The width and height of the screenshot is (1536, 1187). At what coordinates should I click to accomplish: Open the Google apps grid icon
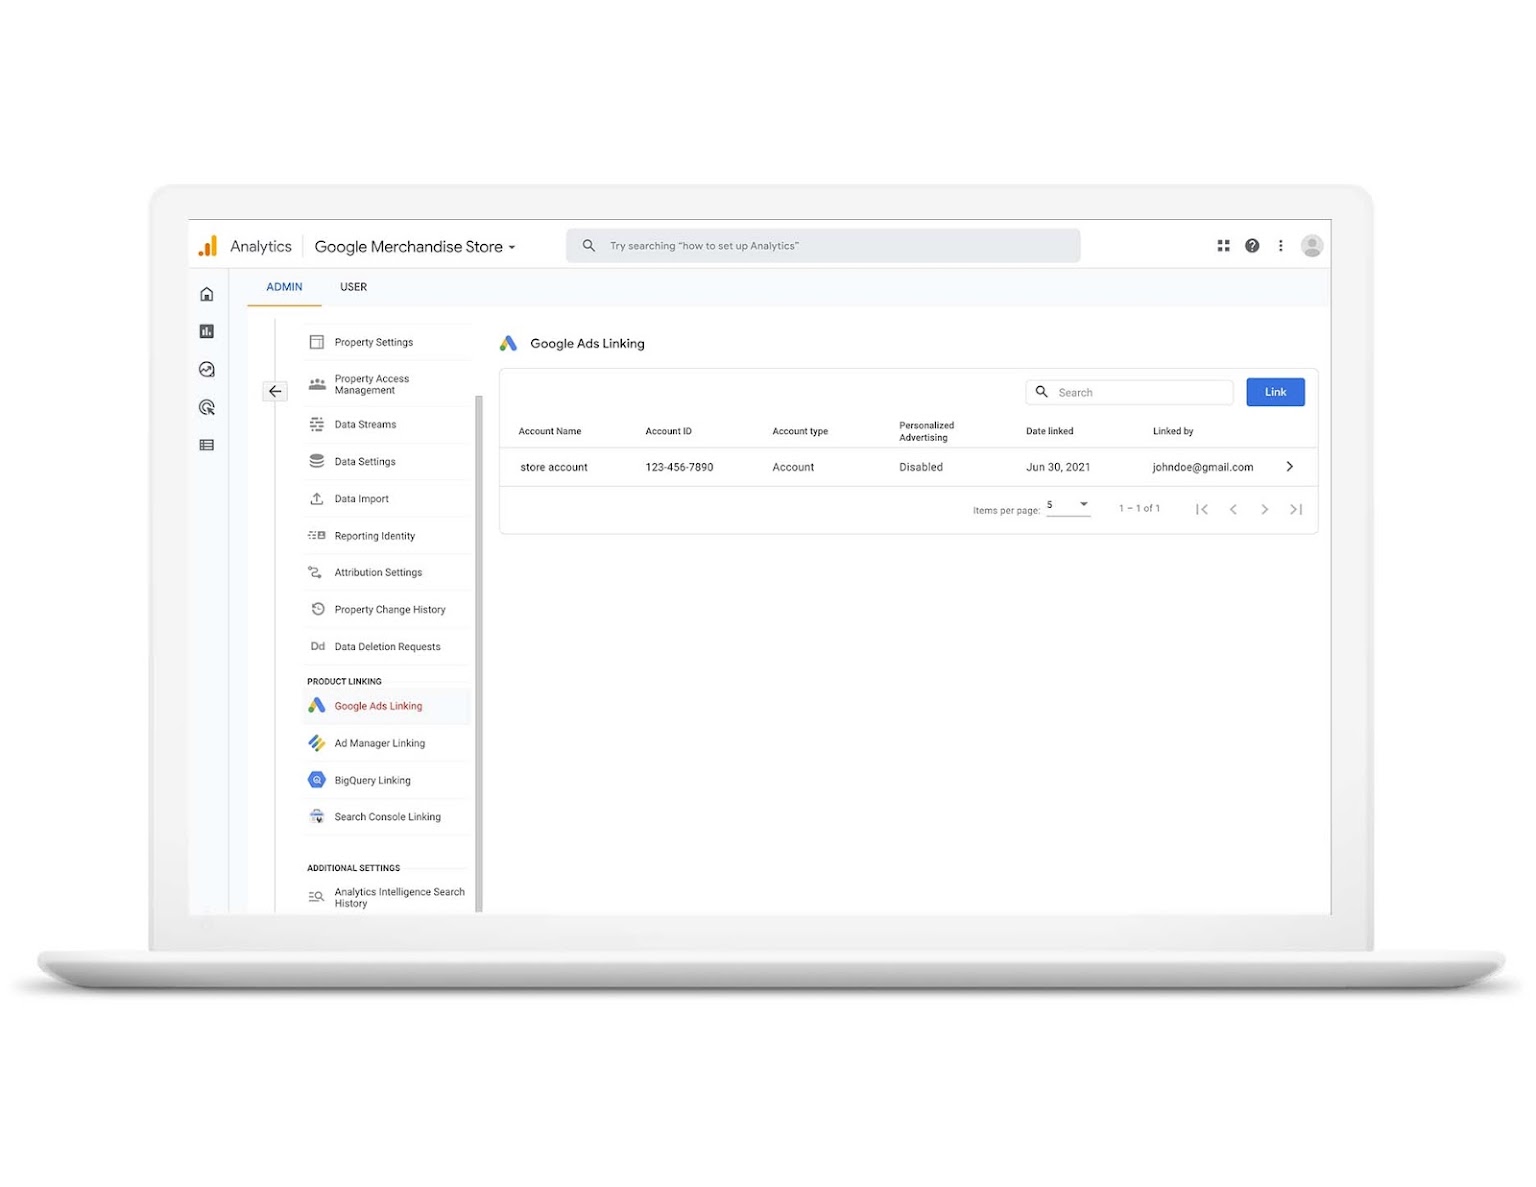point(1223,245)
